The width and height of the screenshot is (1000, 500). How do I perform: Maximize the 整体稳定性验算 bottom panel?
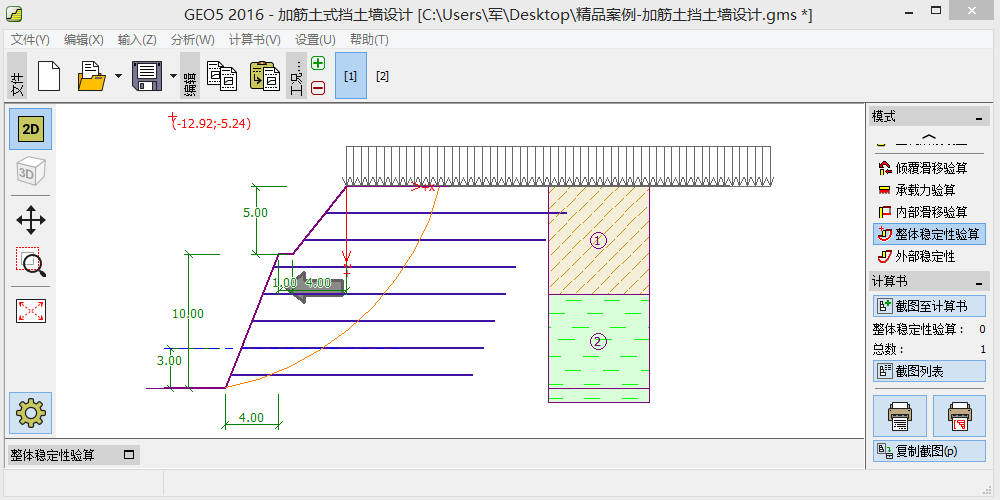click(x=128, y=455)
